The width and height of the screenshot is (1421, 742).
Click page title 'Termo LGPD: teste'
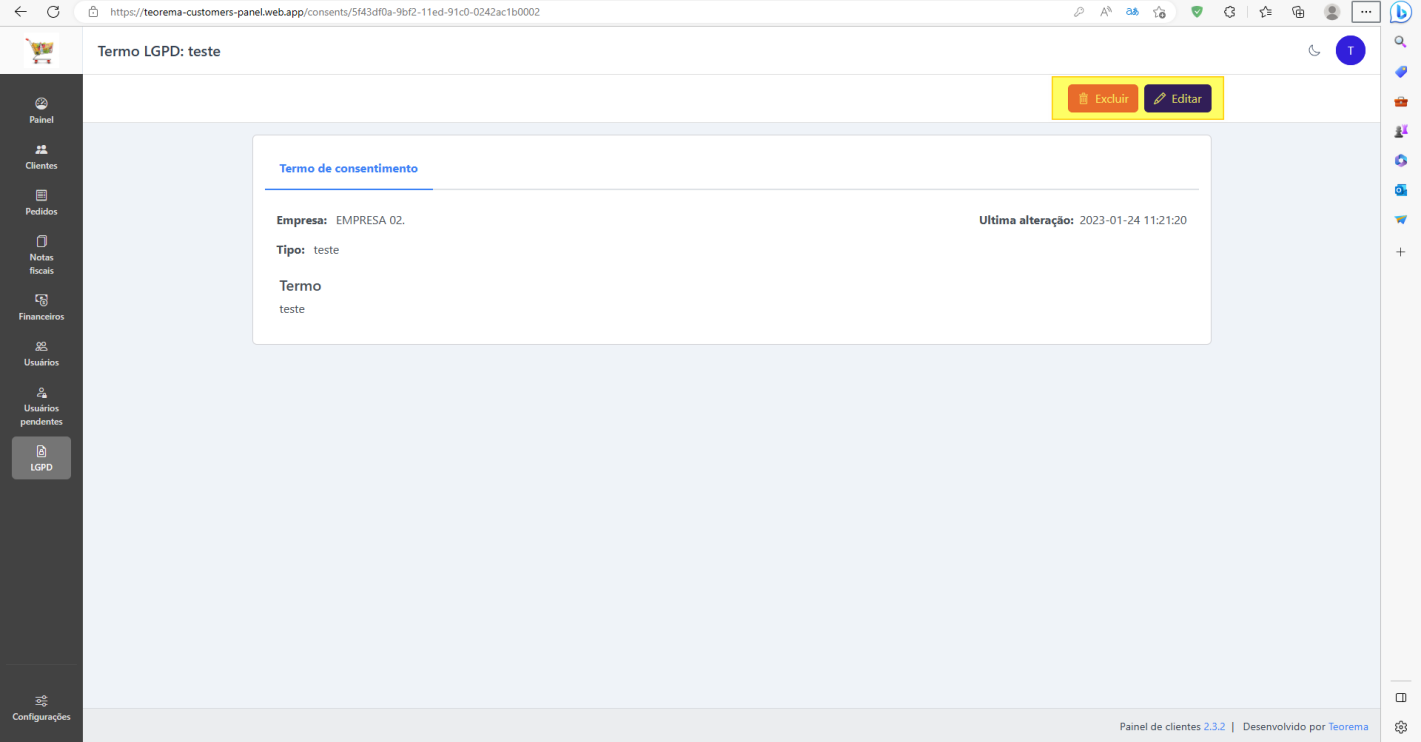[x=159, y=51]
